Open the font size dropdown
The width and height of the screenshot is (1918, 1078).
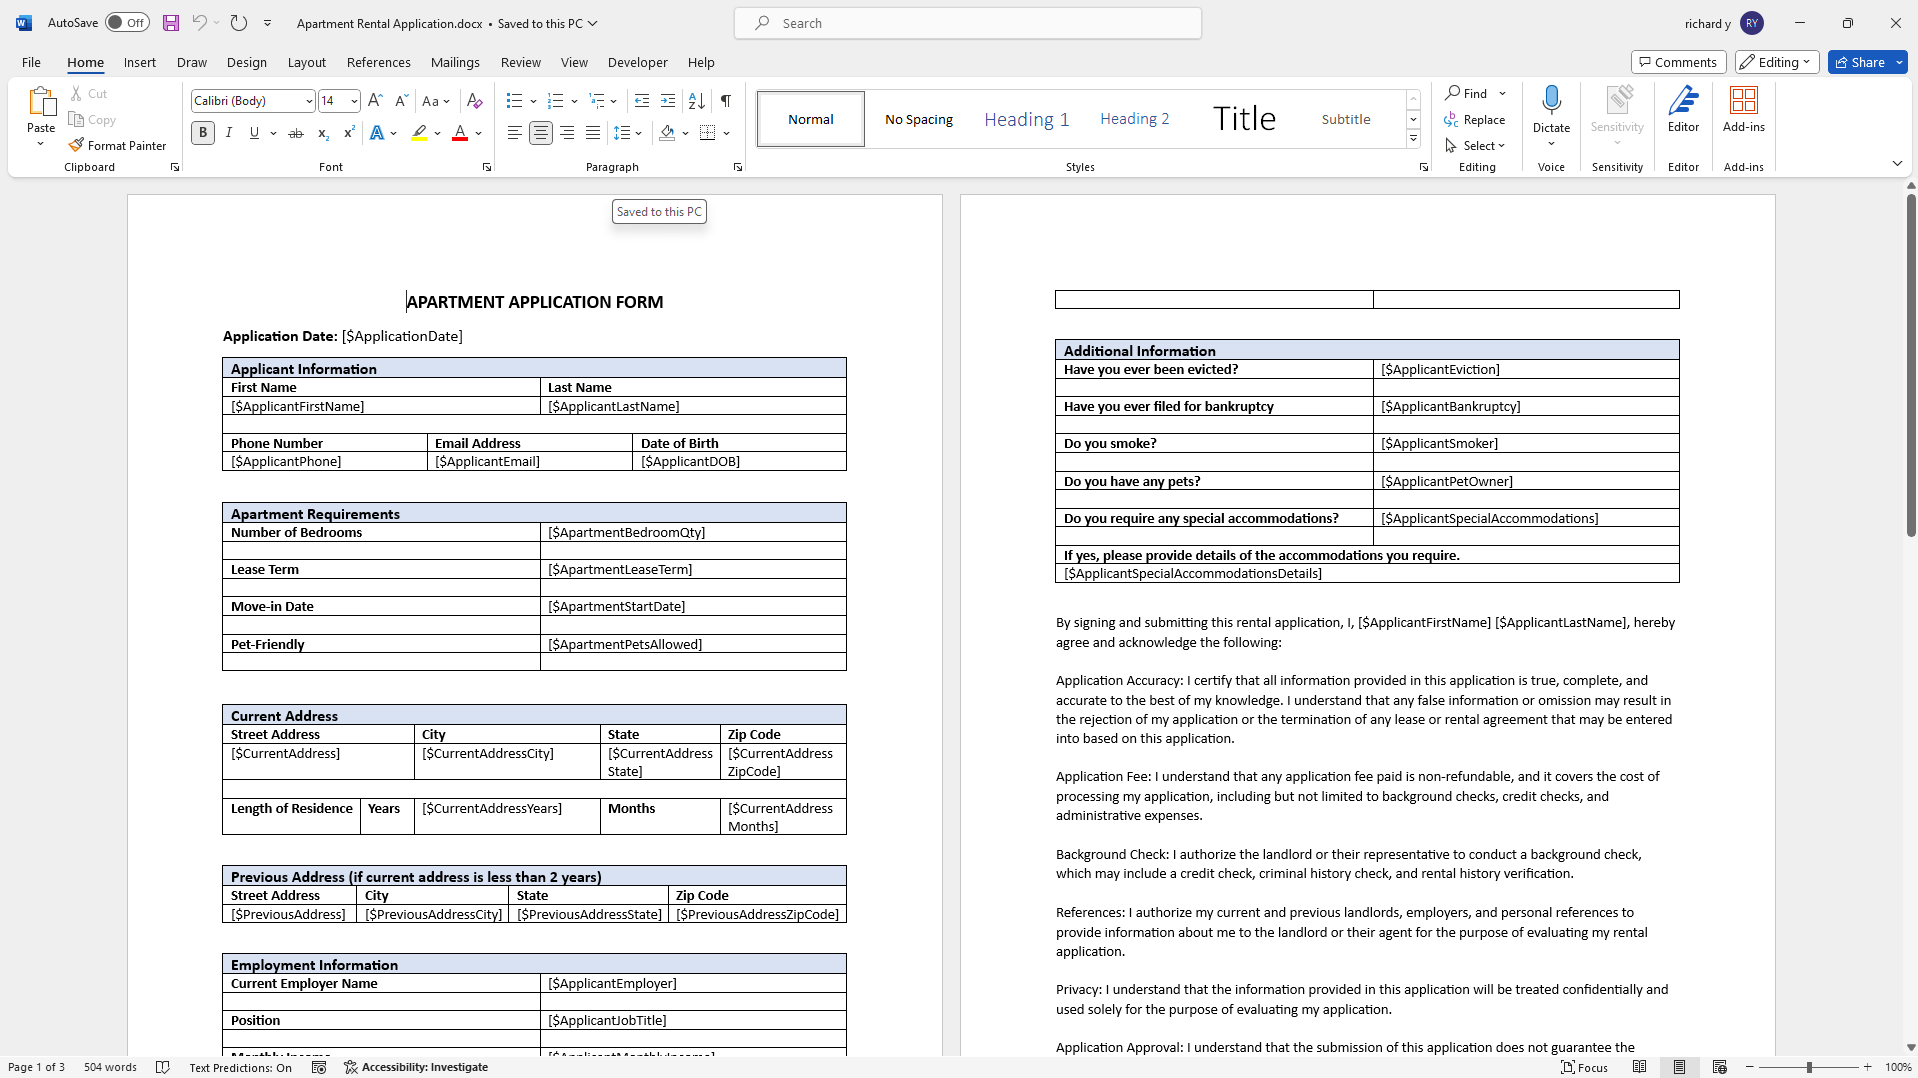click(354, 101)
